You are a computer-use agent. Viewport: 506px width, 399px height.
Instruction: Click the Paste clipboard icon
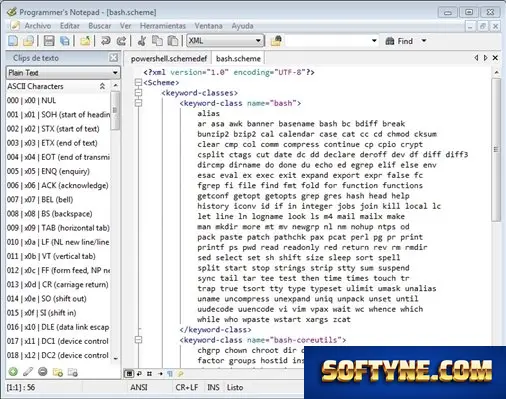[173, 41]
